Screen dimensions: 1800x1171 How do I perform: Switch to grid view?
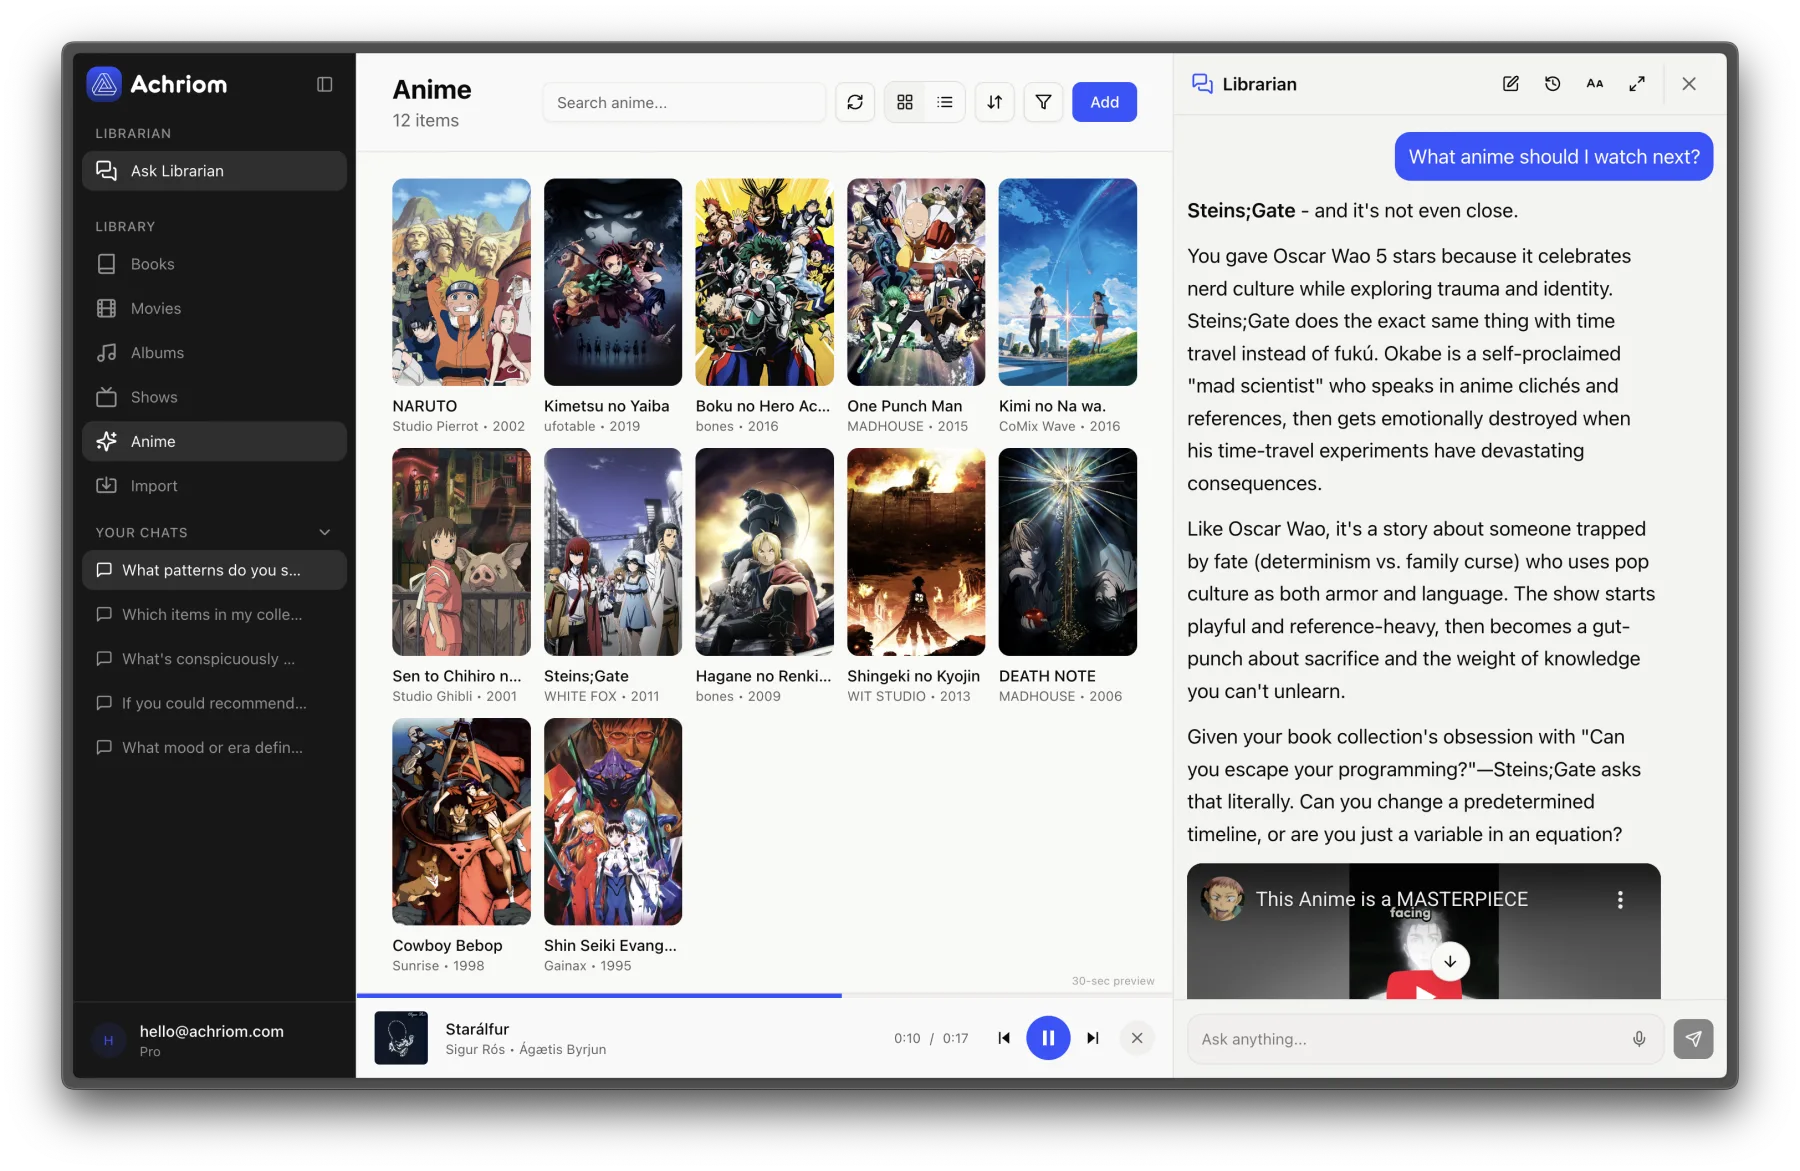pos(905,102)
